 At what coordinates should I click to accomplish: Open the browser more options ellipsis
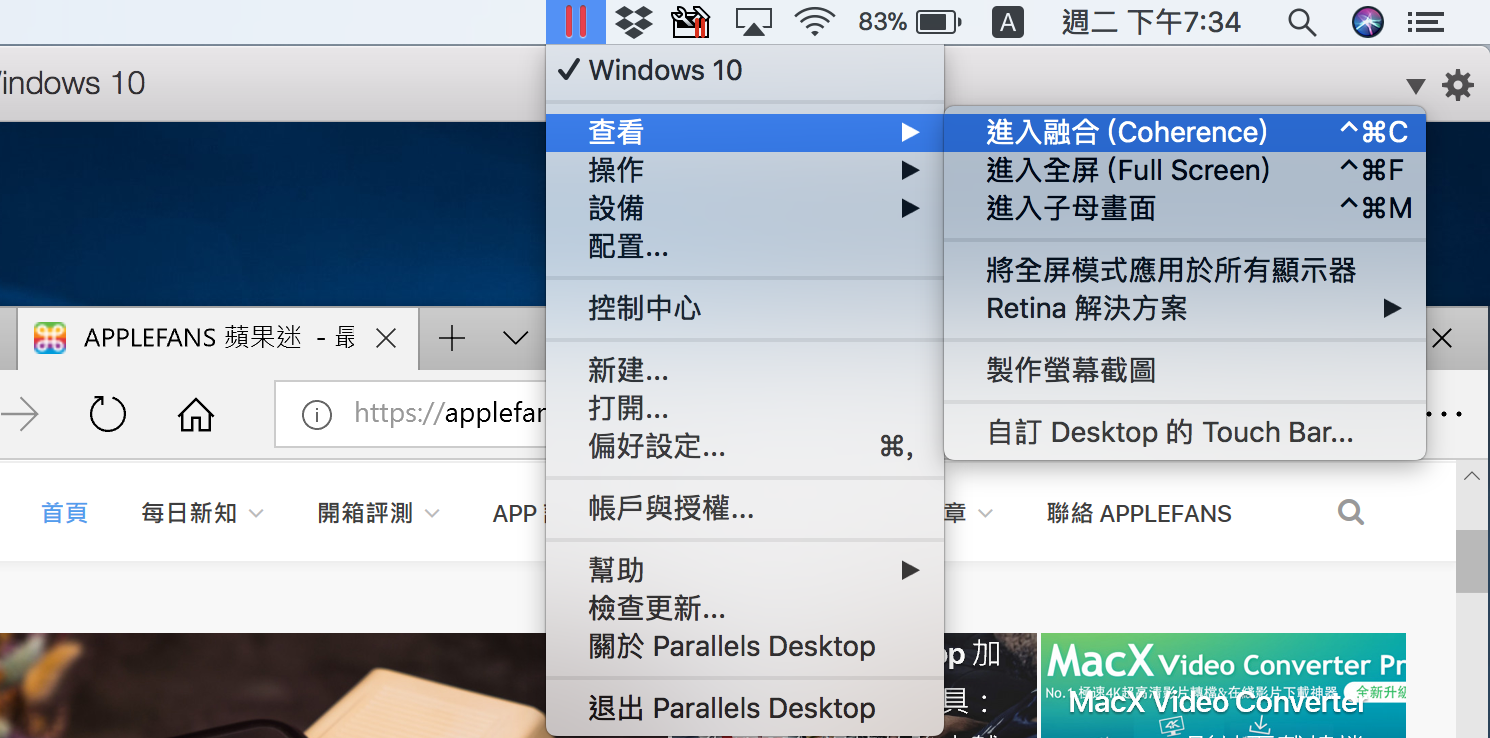[1444, 414]
